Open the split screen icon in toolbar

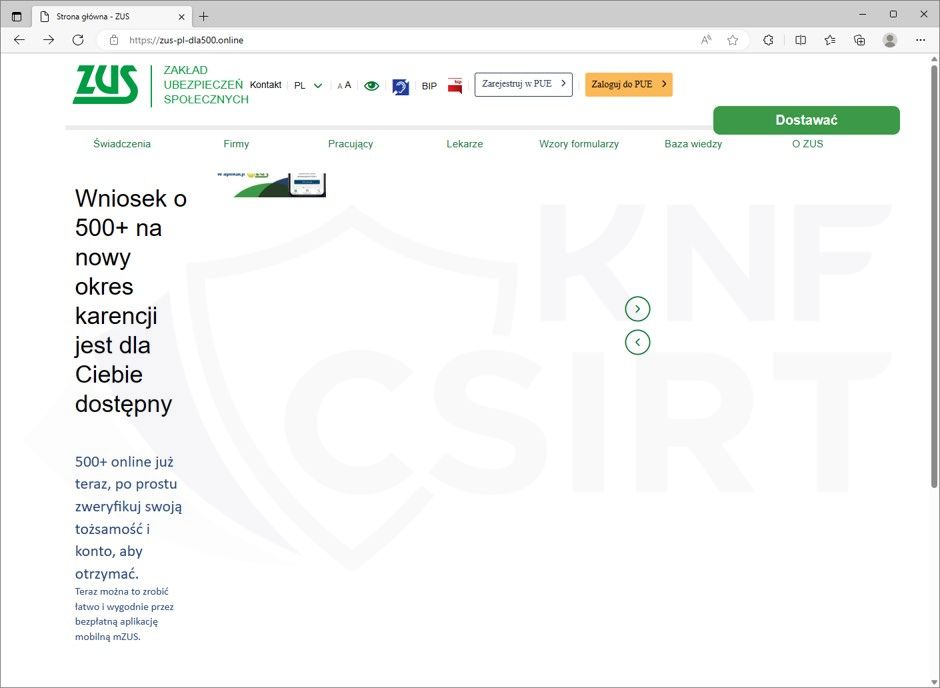click(800, 40)
